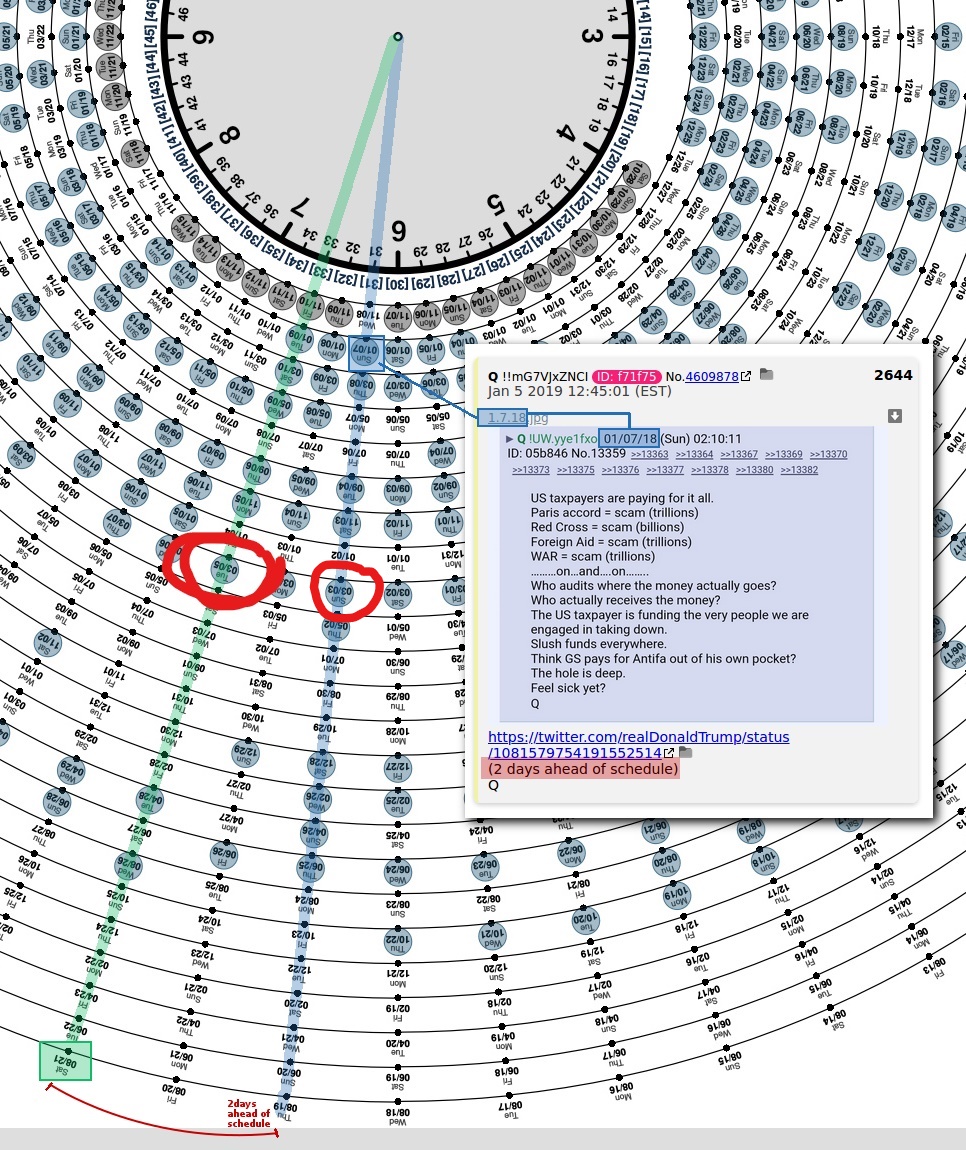Follow reply link >>13378
The width and height of the screenshot is (966, 1150).
point(709,470)
